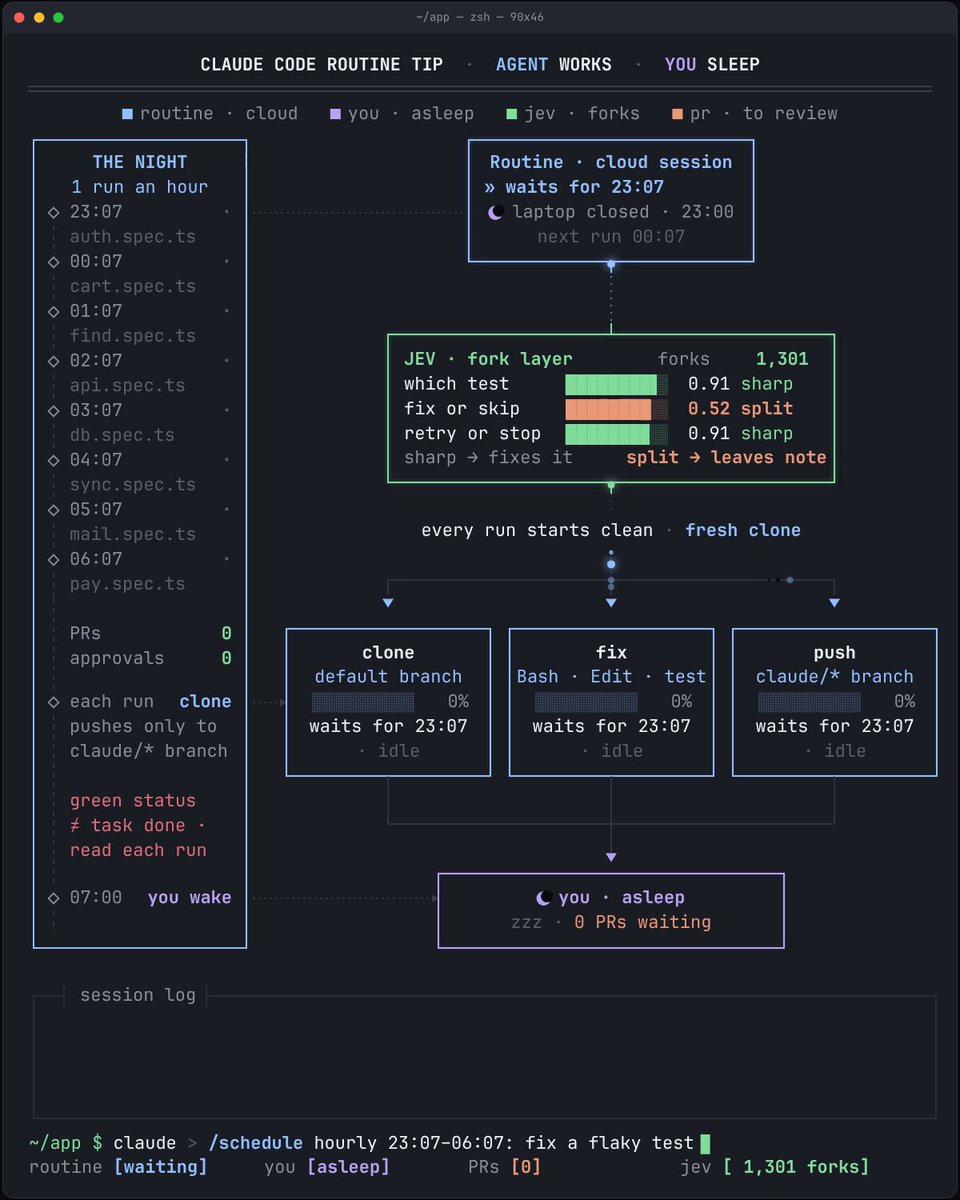
Task: Click the green bar for retry or stop
Action: (616, 434)
